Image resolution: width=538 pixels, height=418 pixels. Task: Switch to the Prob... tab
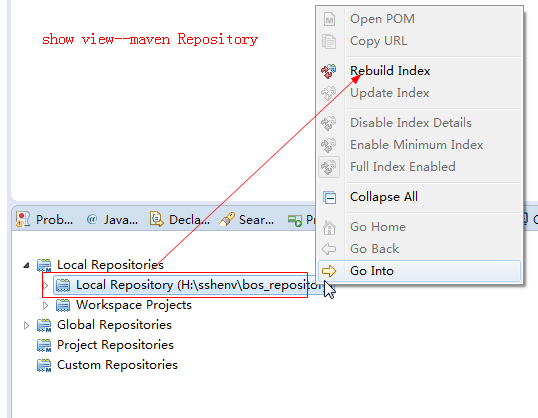pos(45,220)
